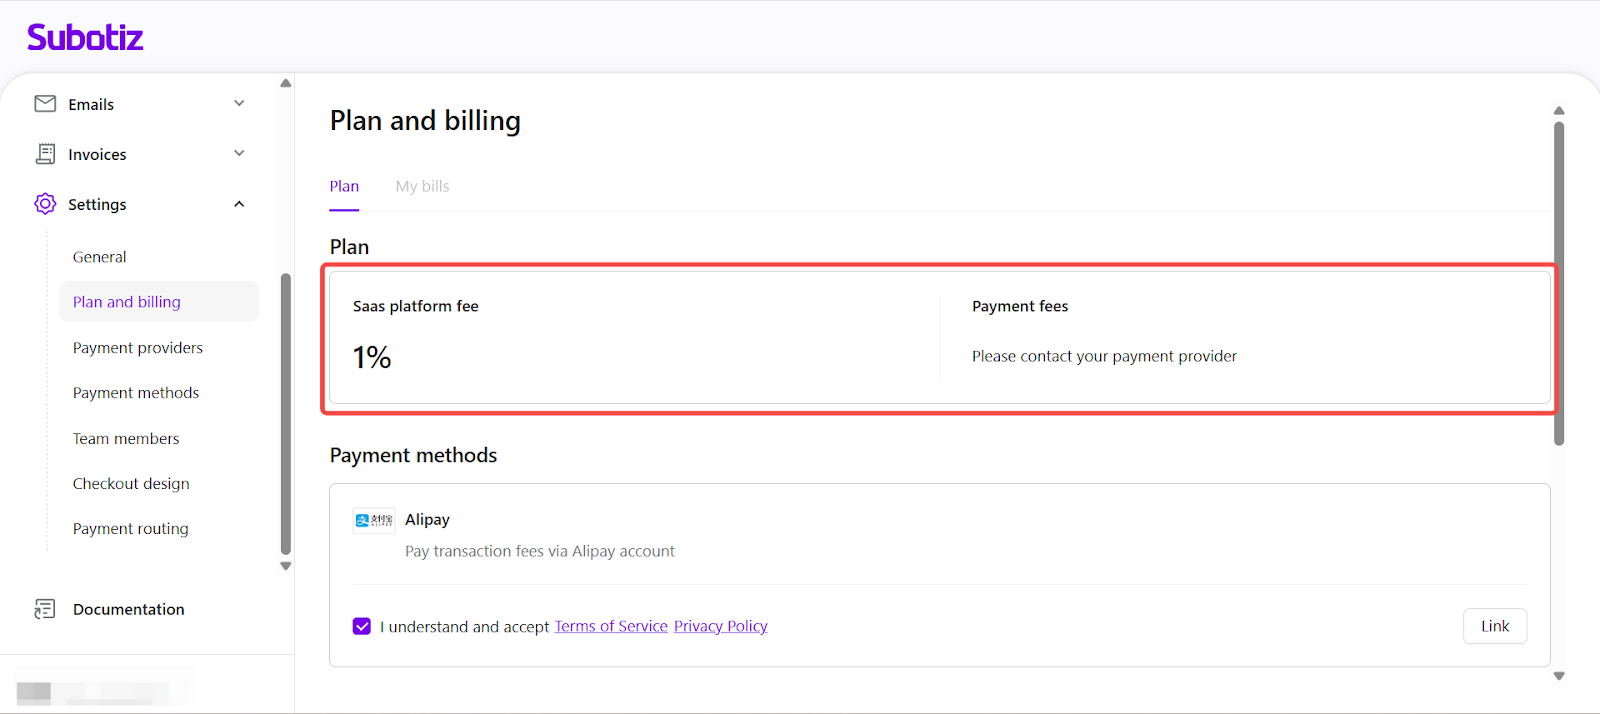Go to Payment providers settings

138,348
